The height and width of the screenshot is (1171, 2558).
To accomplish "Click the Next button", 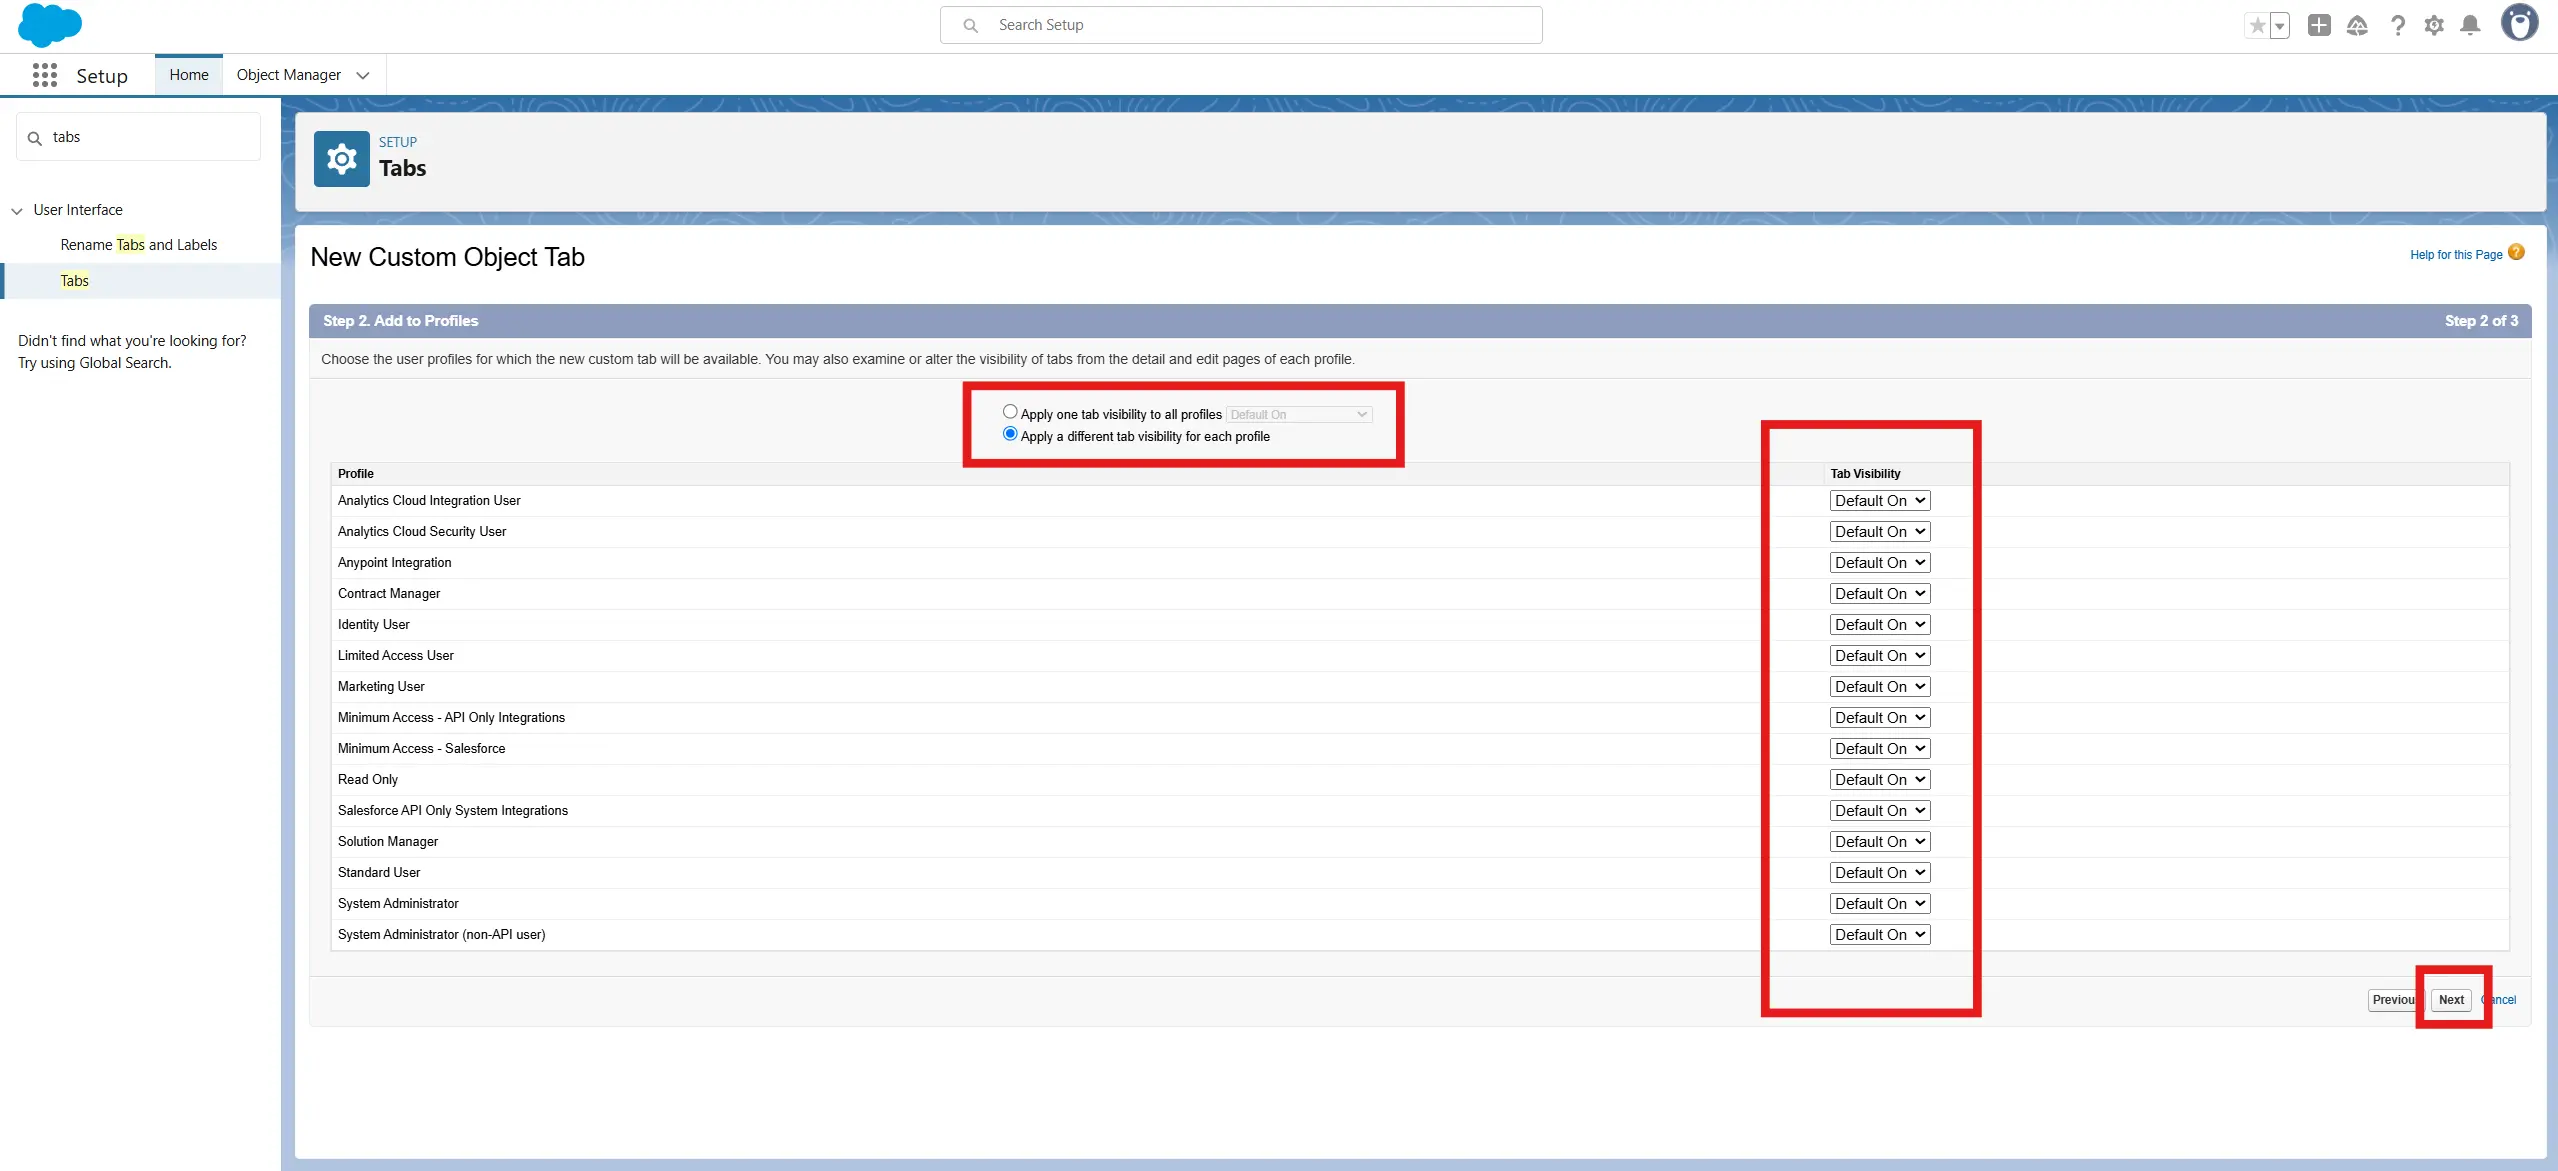I will 2451,1000.
